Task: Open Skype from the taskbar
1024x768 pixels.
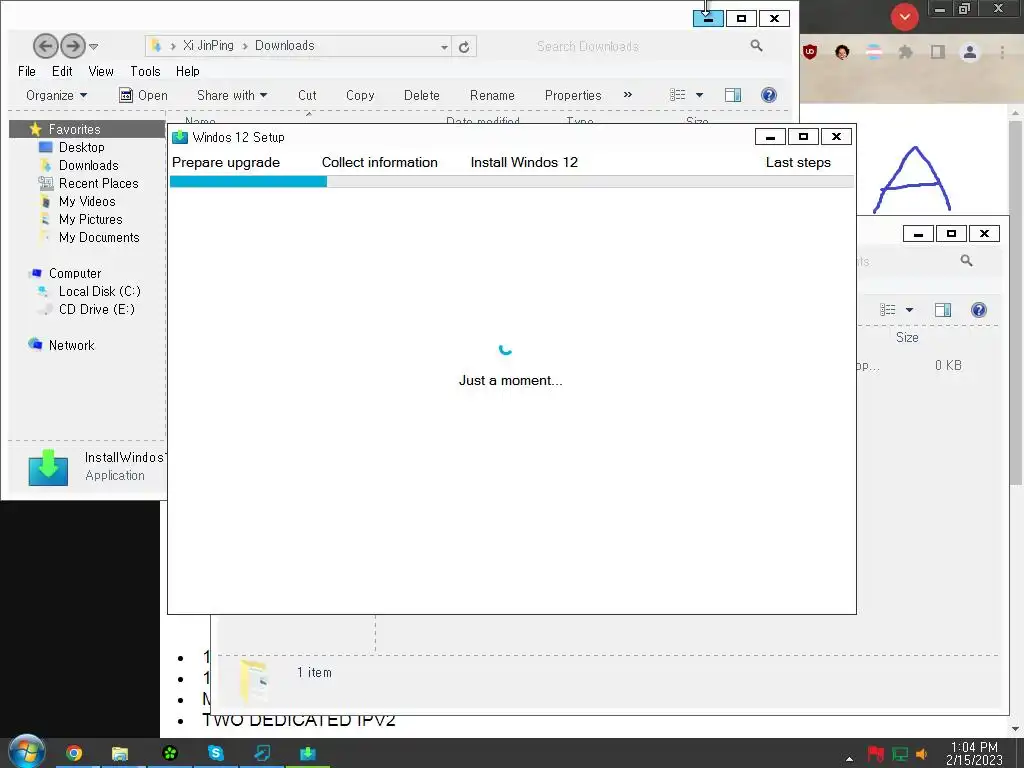Action: tap(216, 753)
